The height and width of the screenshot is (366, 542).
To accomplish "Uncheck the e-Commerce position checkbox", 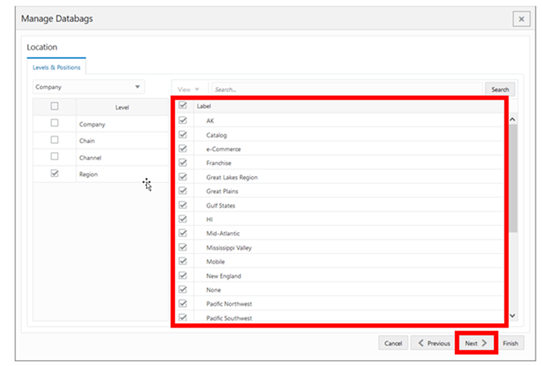I will [x=183, y=149].
